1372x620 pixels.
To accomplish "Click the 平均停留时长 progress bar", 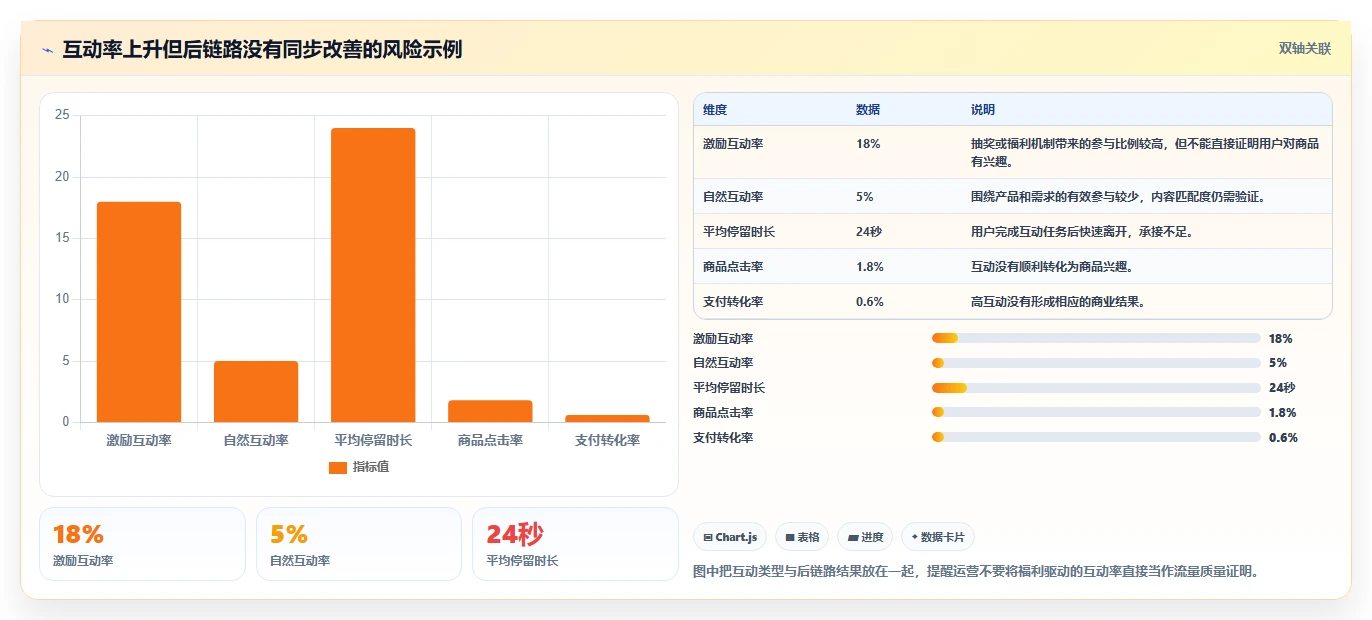I will pos(1096,388).
